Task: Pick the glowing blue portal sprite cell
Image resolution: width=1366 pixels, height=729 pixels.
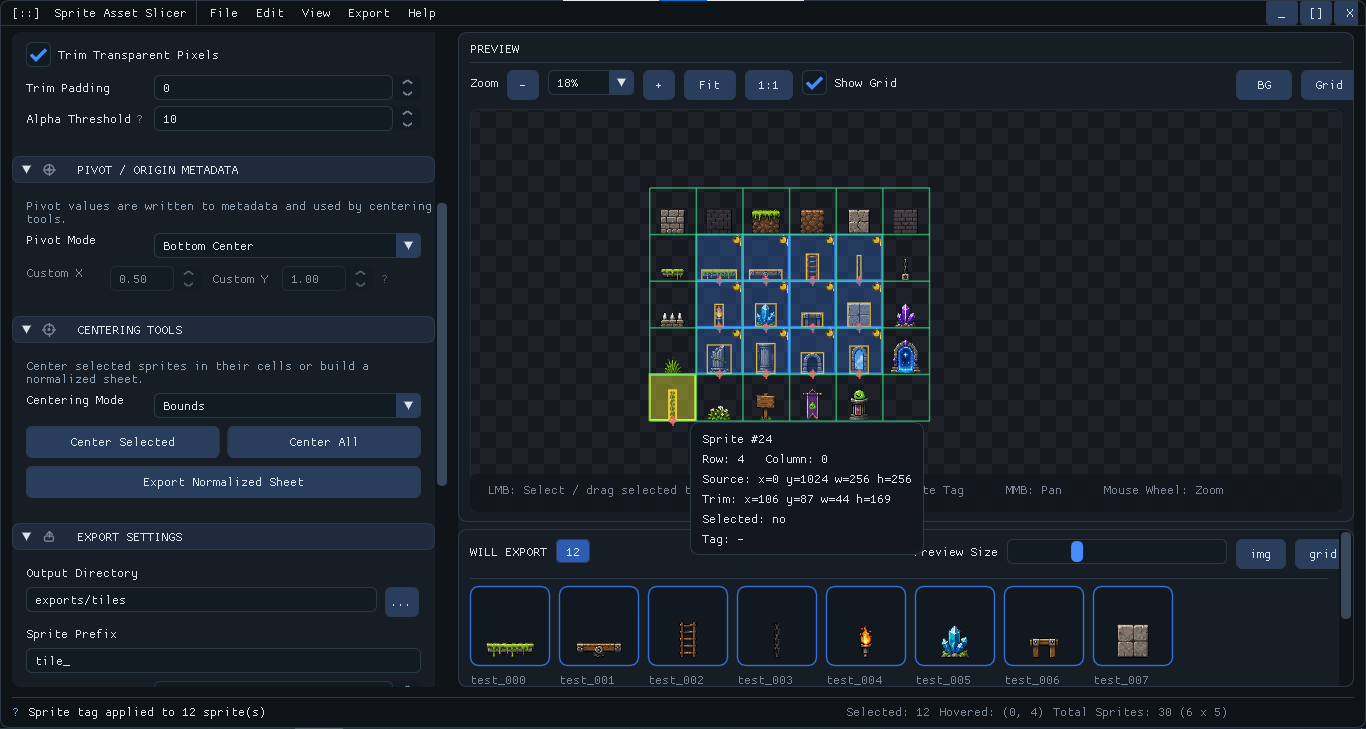Action: pos(906,351)
